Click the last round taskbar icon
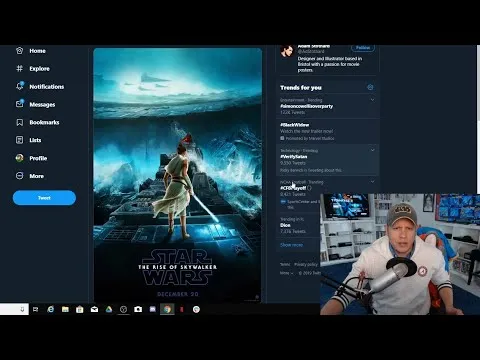Screen dimensions: 480x360 [196, 309]
